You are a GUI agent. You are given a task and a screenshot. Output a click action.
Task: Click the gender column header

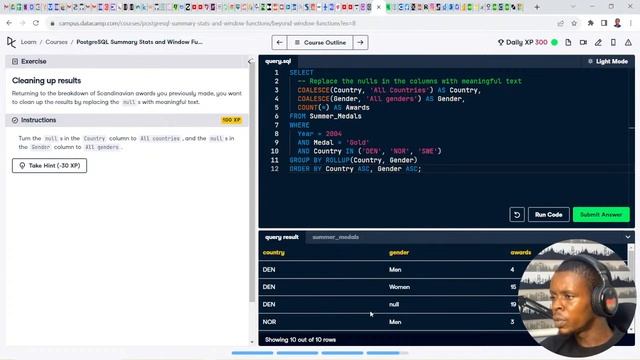click(399, 253)
